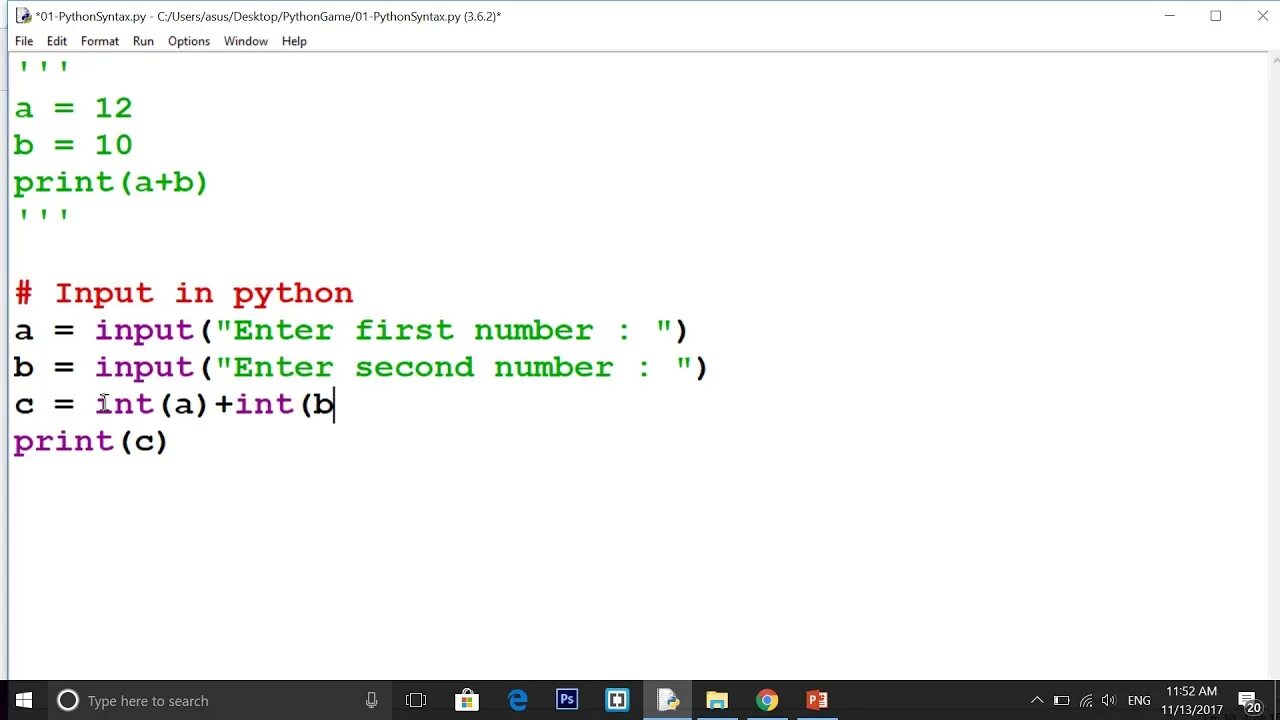Open the Windows Start menu

pos(24,700)
